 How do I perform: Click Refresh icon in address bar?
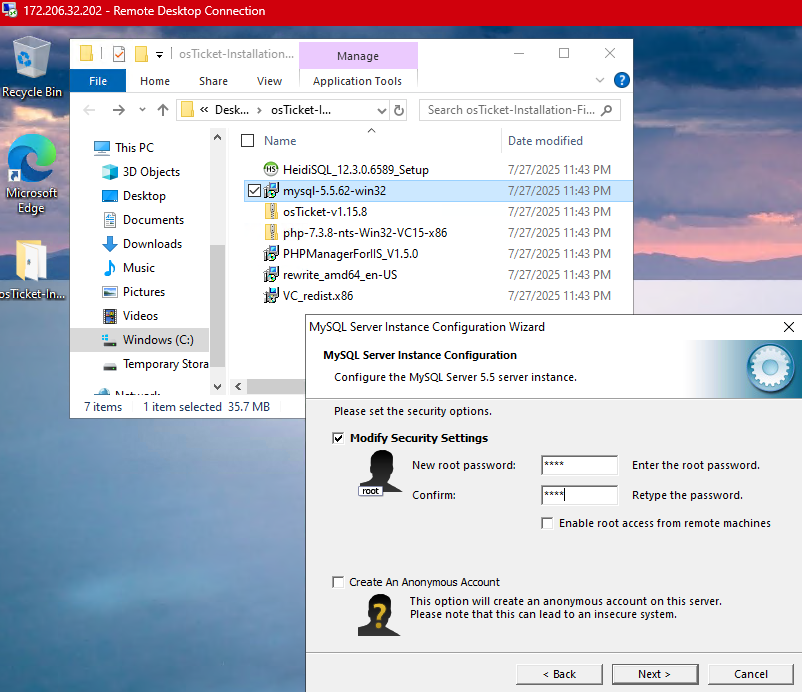(399, 110)
